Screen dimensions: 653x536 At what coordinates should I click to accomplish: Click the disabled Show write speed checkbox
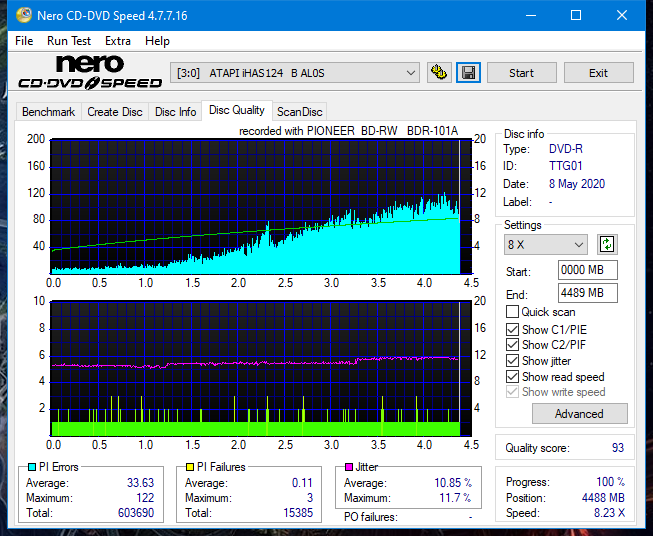click(x=512, y=392)
